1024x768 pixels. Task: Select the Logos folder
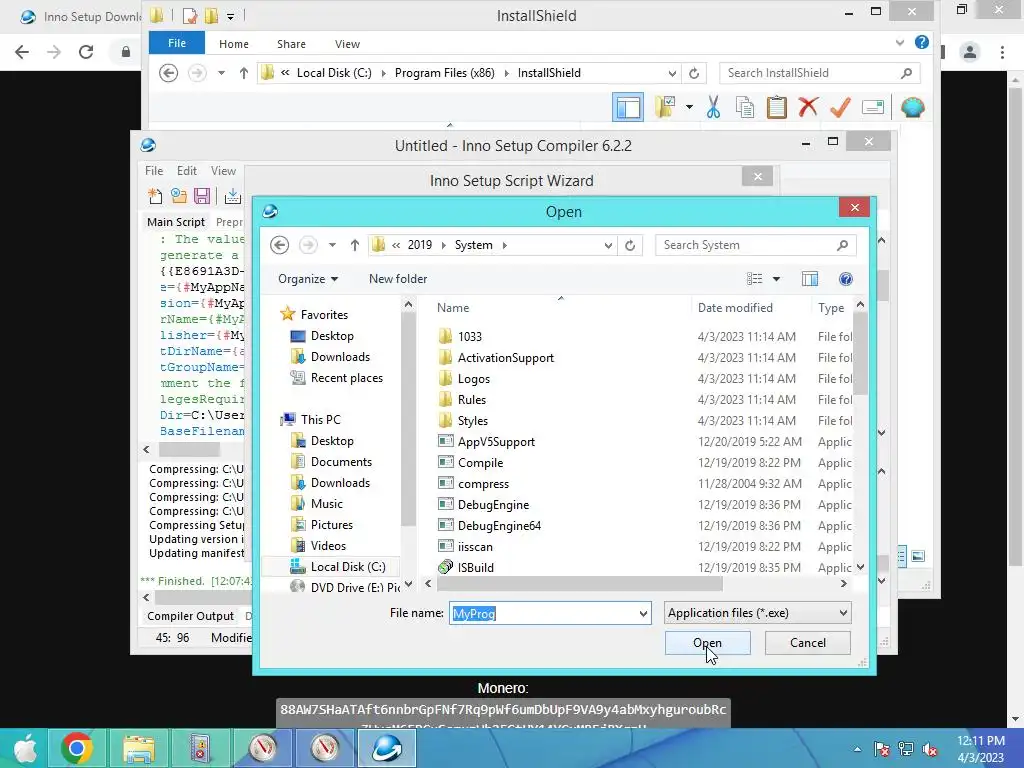(x=473, y=379)
